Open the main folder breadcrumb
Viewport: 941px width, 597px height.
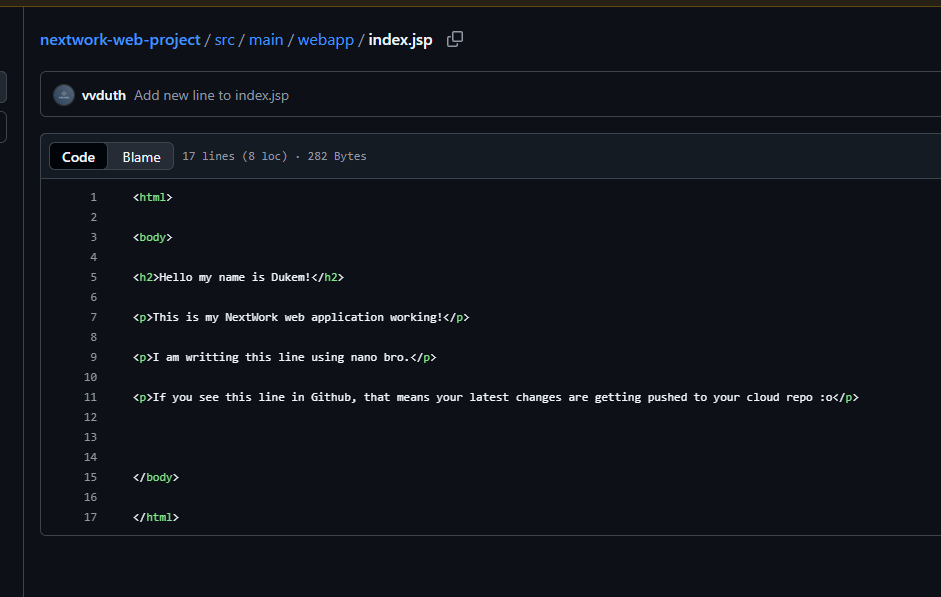coord(266,39)
